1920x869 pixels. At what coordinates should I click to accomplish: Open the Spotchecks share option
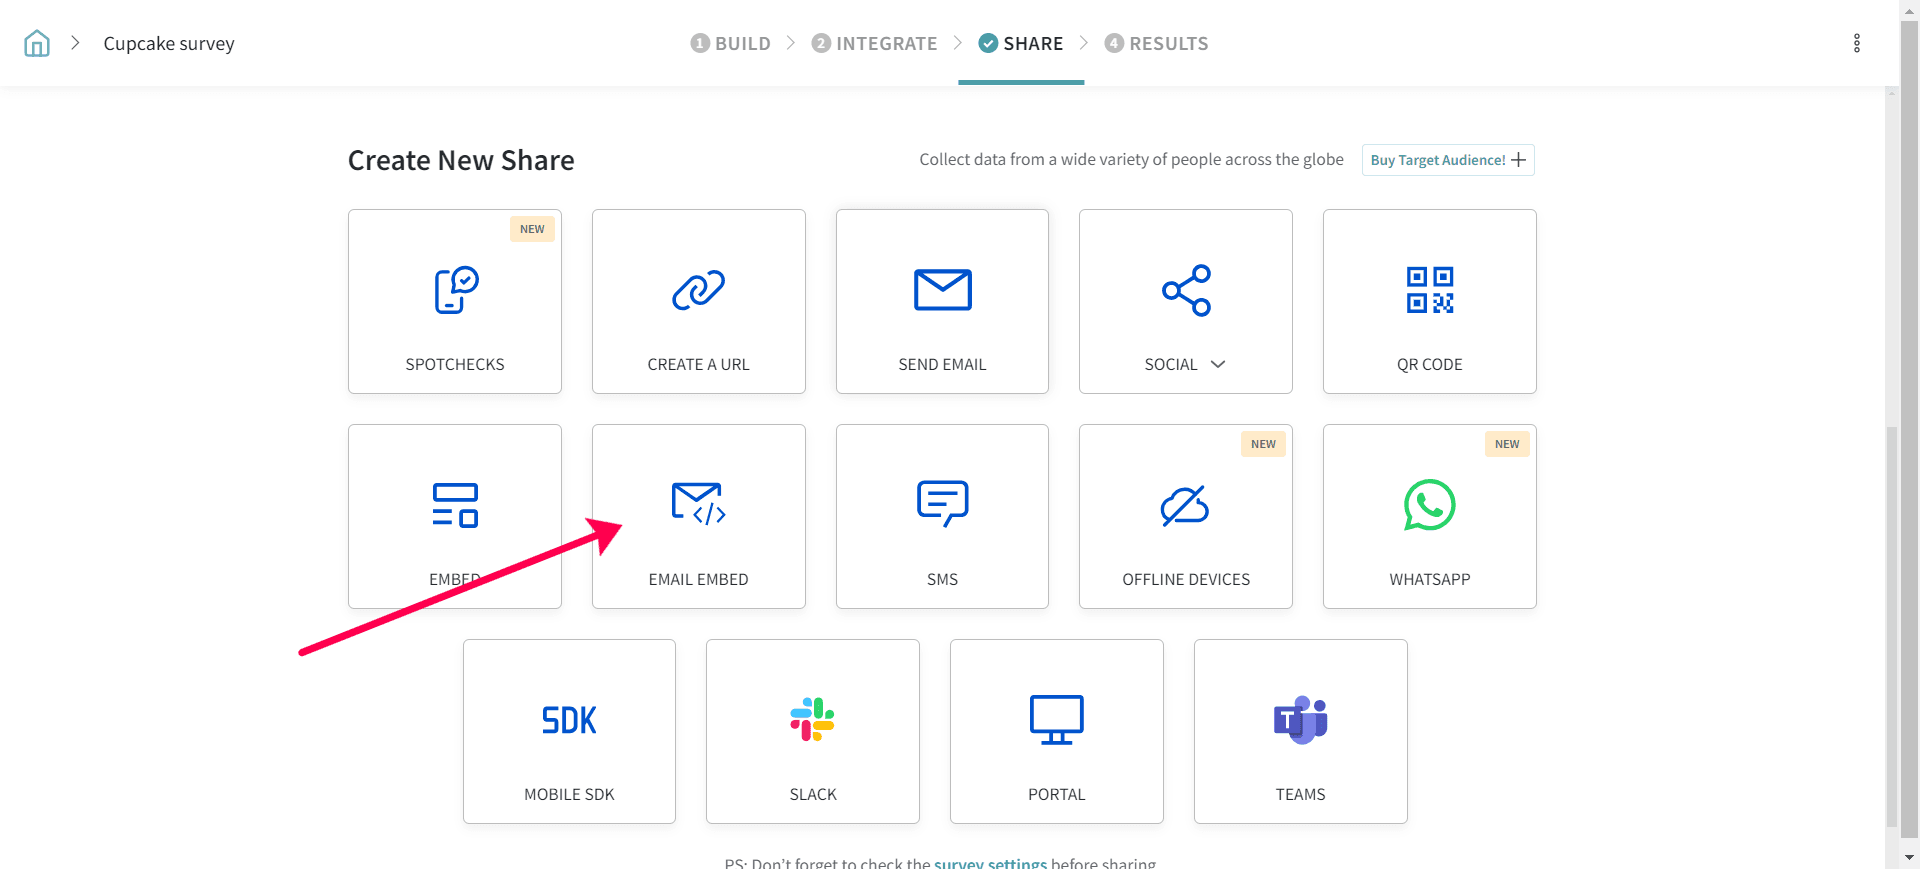tap(454, 301)
